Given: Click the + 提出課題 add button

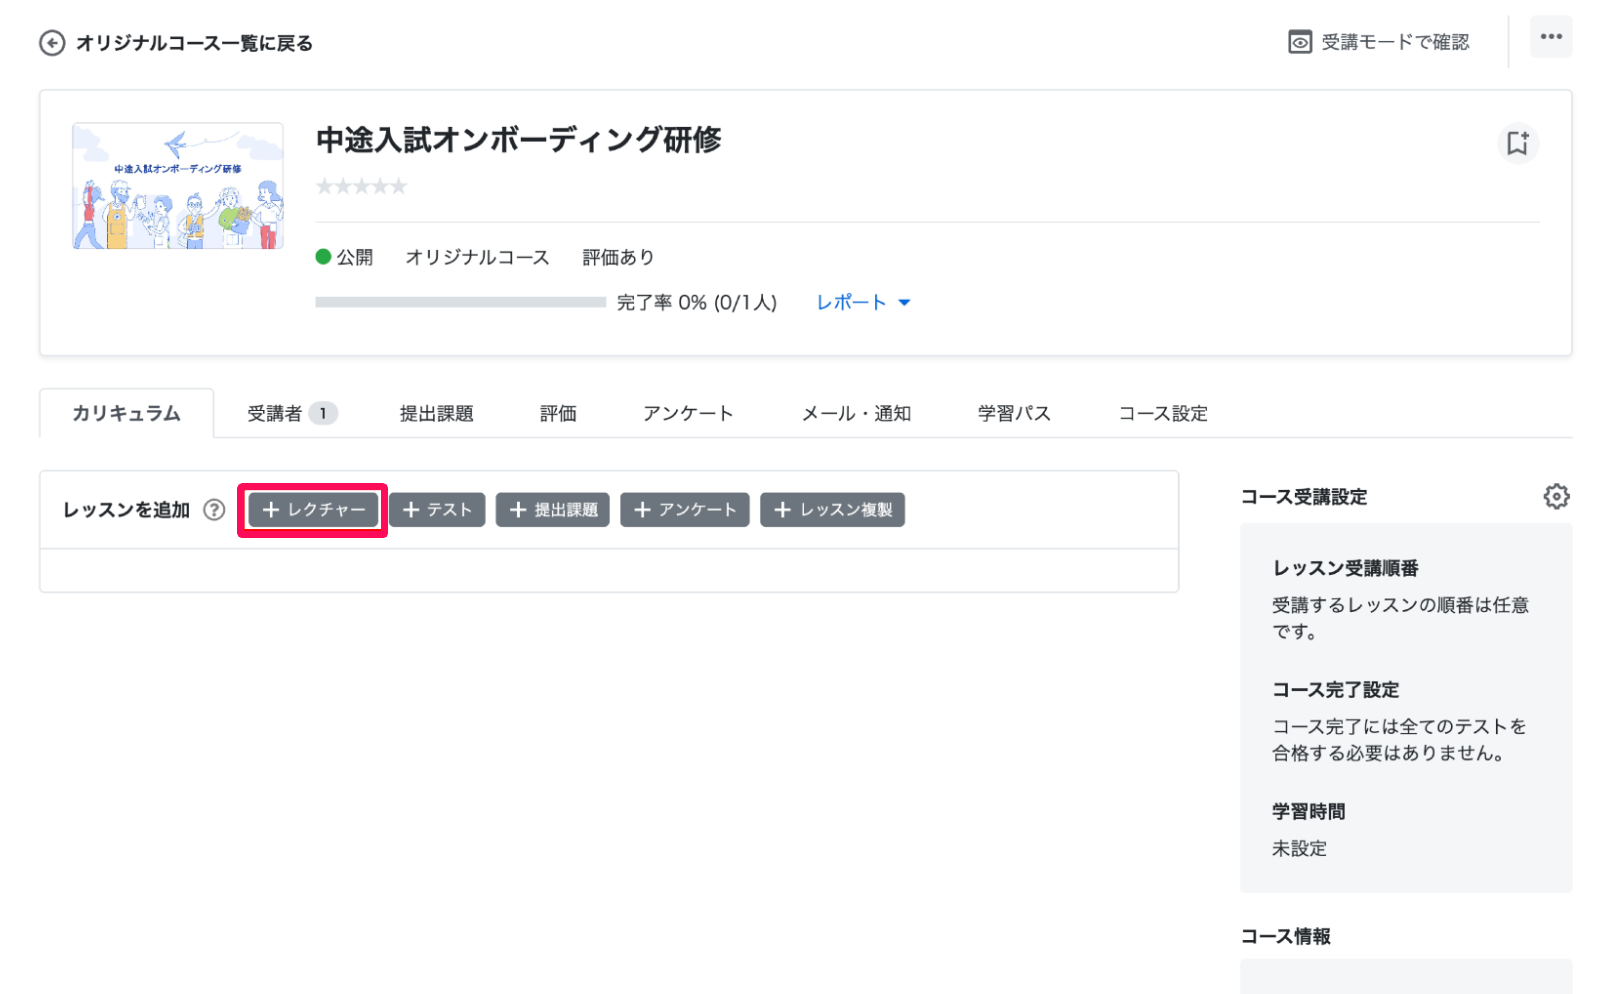Looking at the screenshot, I should (x=553, y=510).
